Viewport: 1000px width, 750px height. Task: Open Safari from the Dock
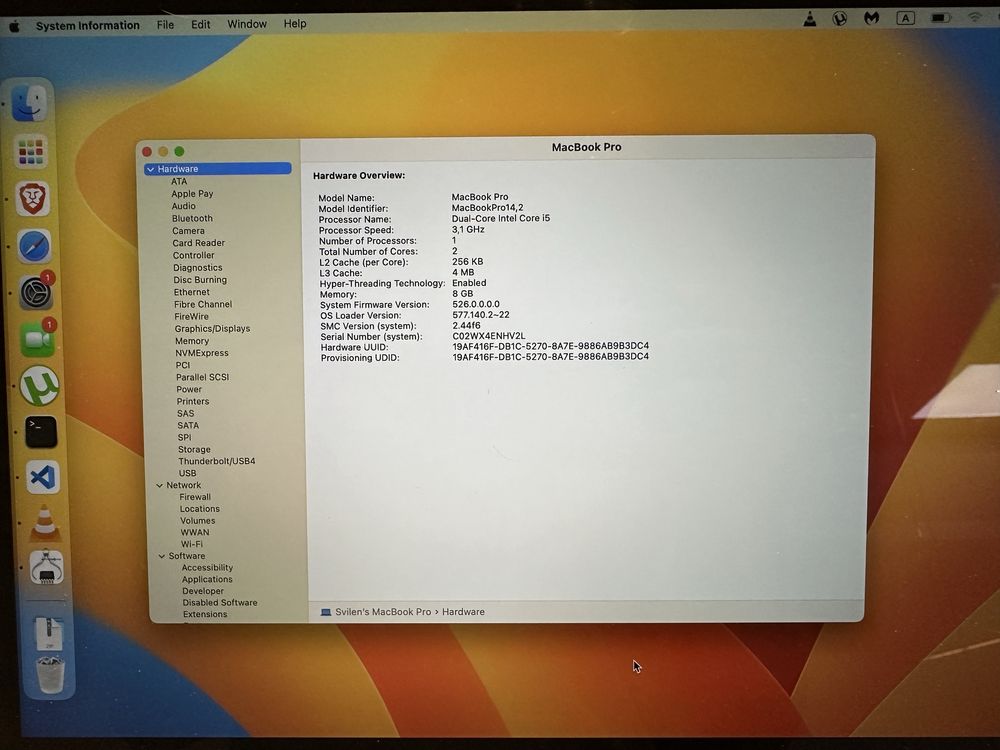[x=34, y=246]
